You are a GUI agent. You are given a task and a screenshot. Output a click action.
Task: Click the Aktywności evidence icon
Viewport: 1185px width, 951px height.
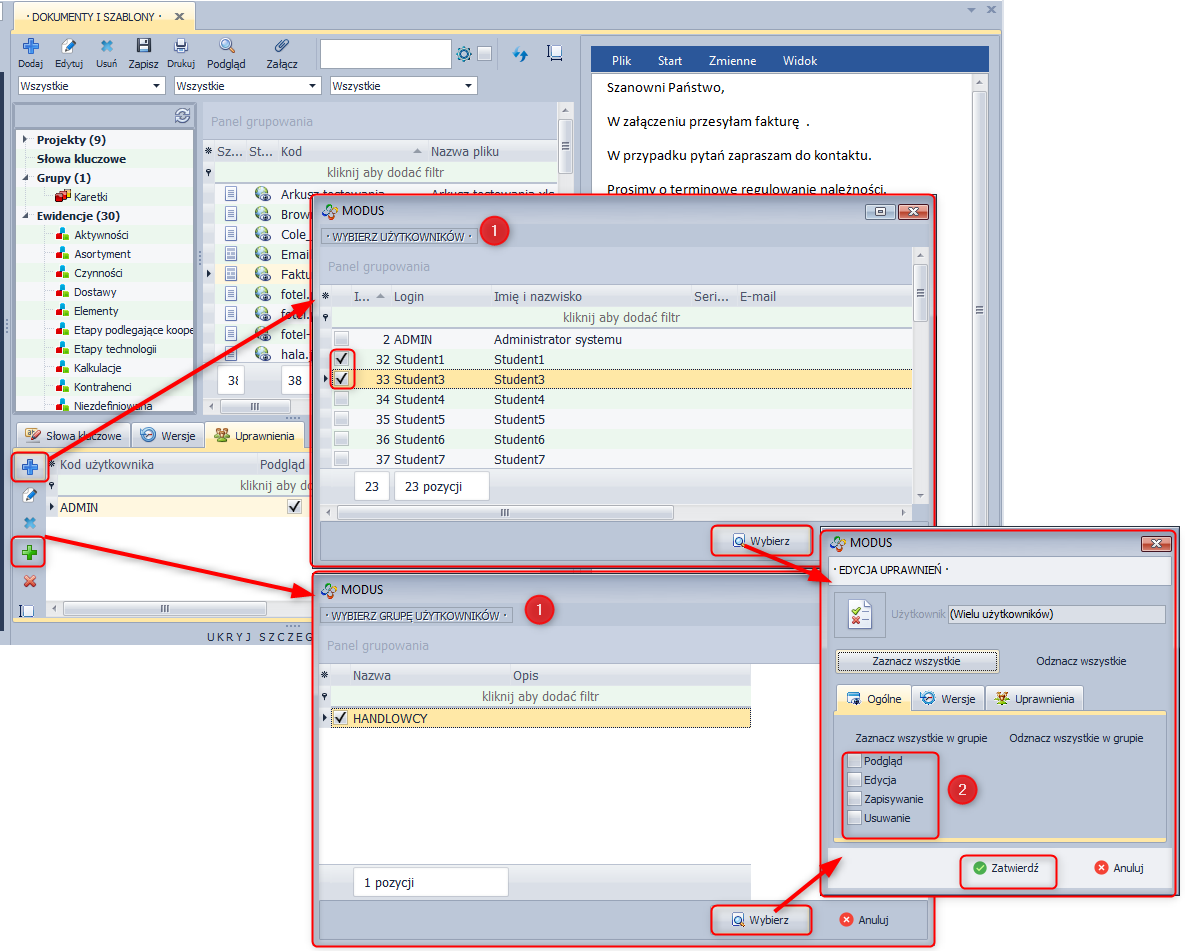63,235
